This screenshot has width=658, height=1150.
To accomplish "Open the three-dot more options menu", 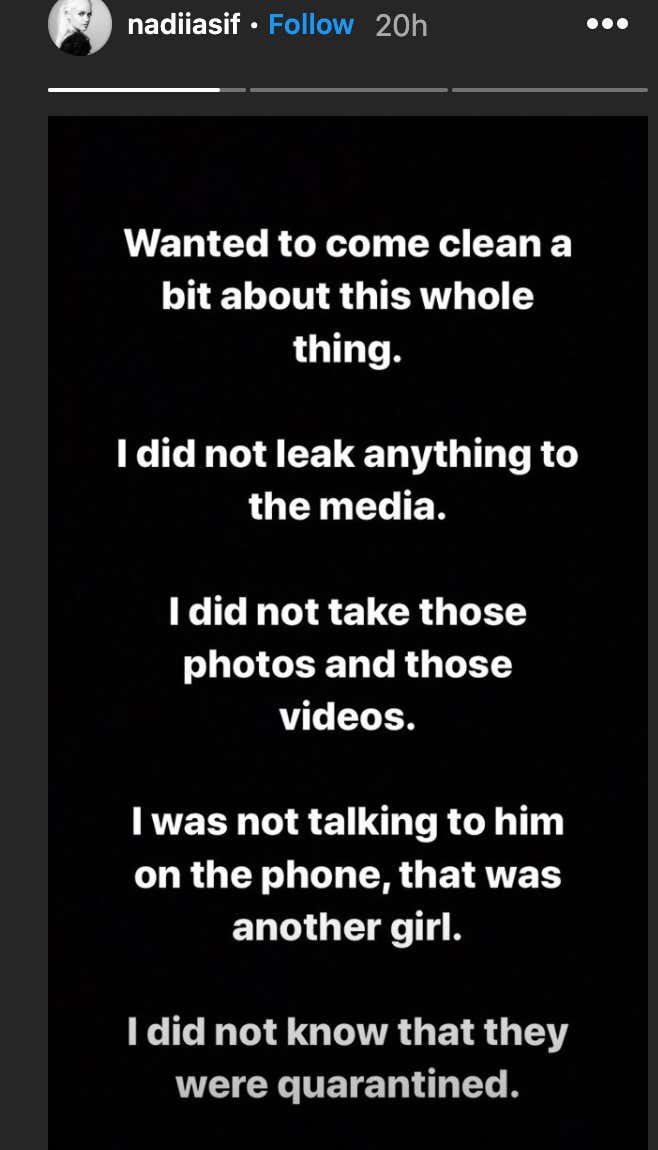I will click(607, 24).
